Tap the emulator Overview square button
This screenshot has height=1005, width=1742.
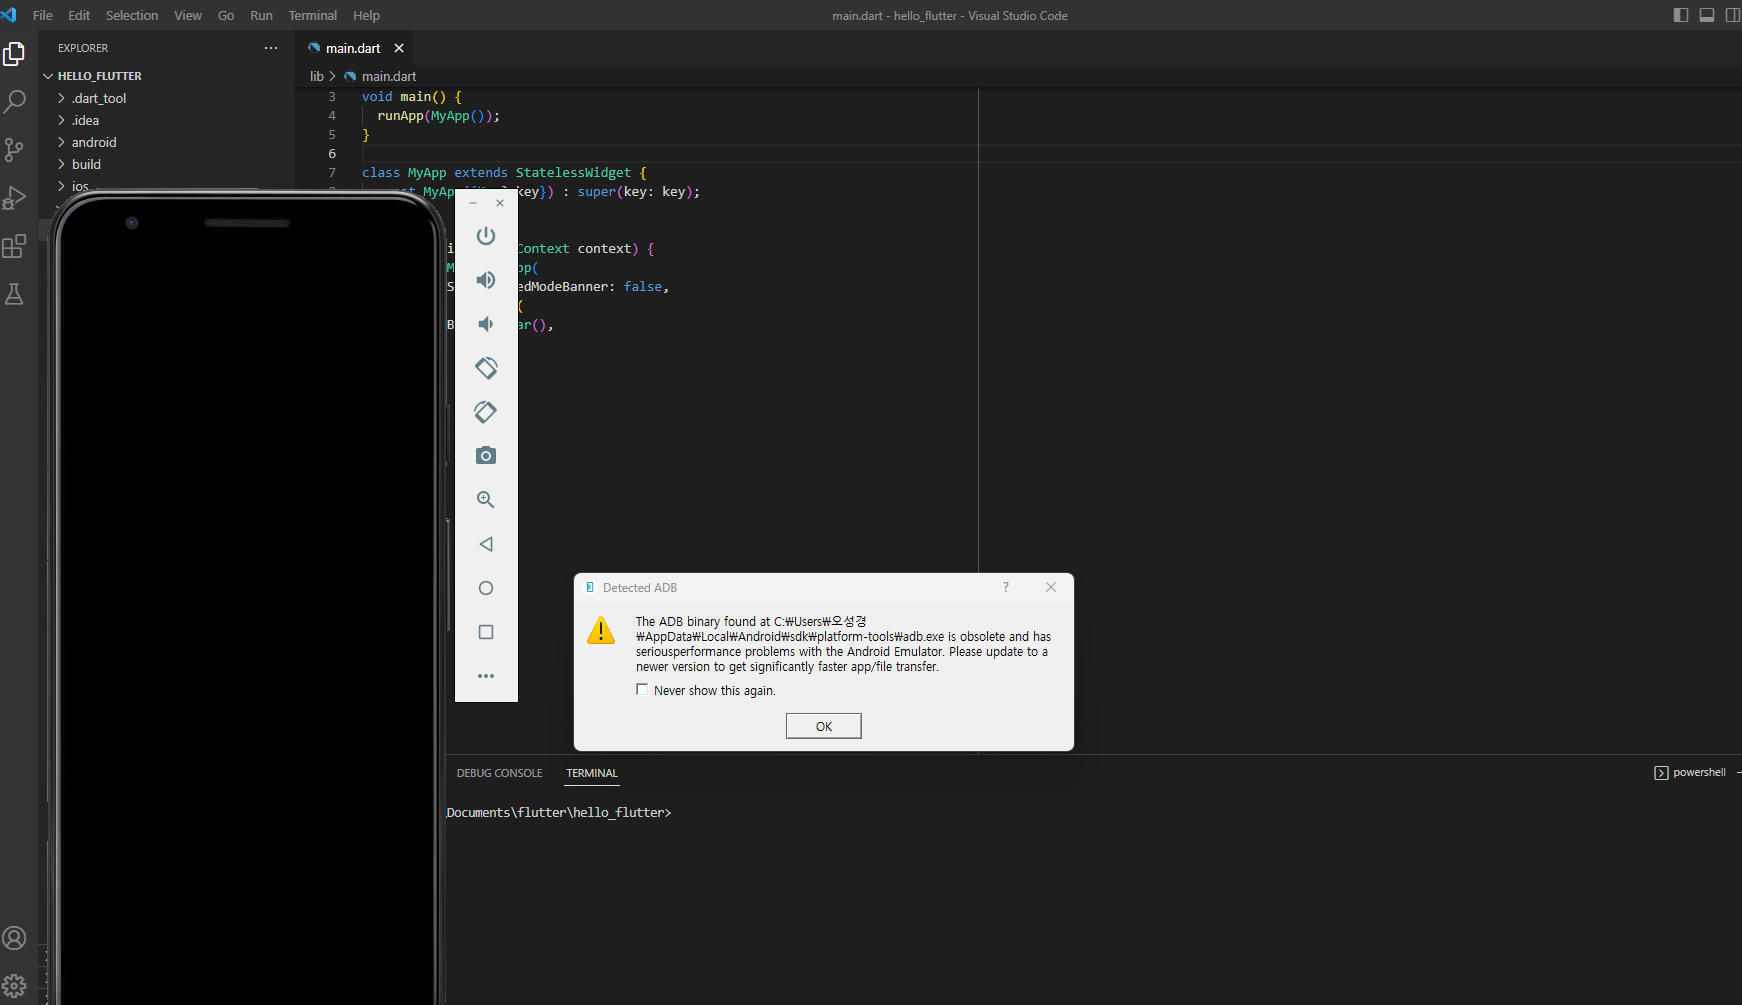486,632
